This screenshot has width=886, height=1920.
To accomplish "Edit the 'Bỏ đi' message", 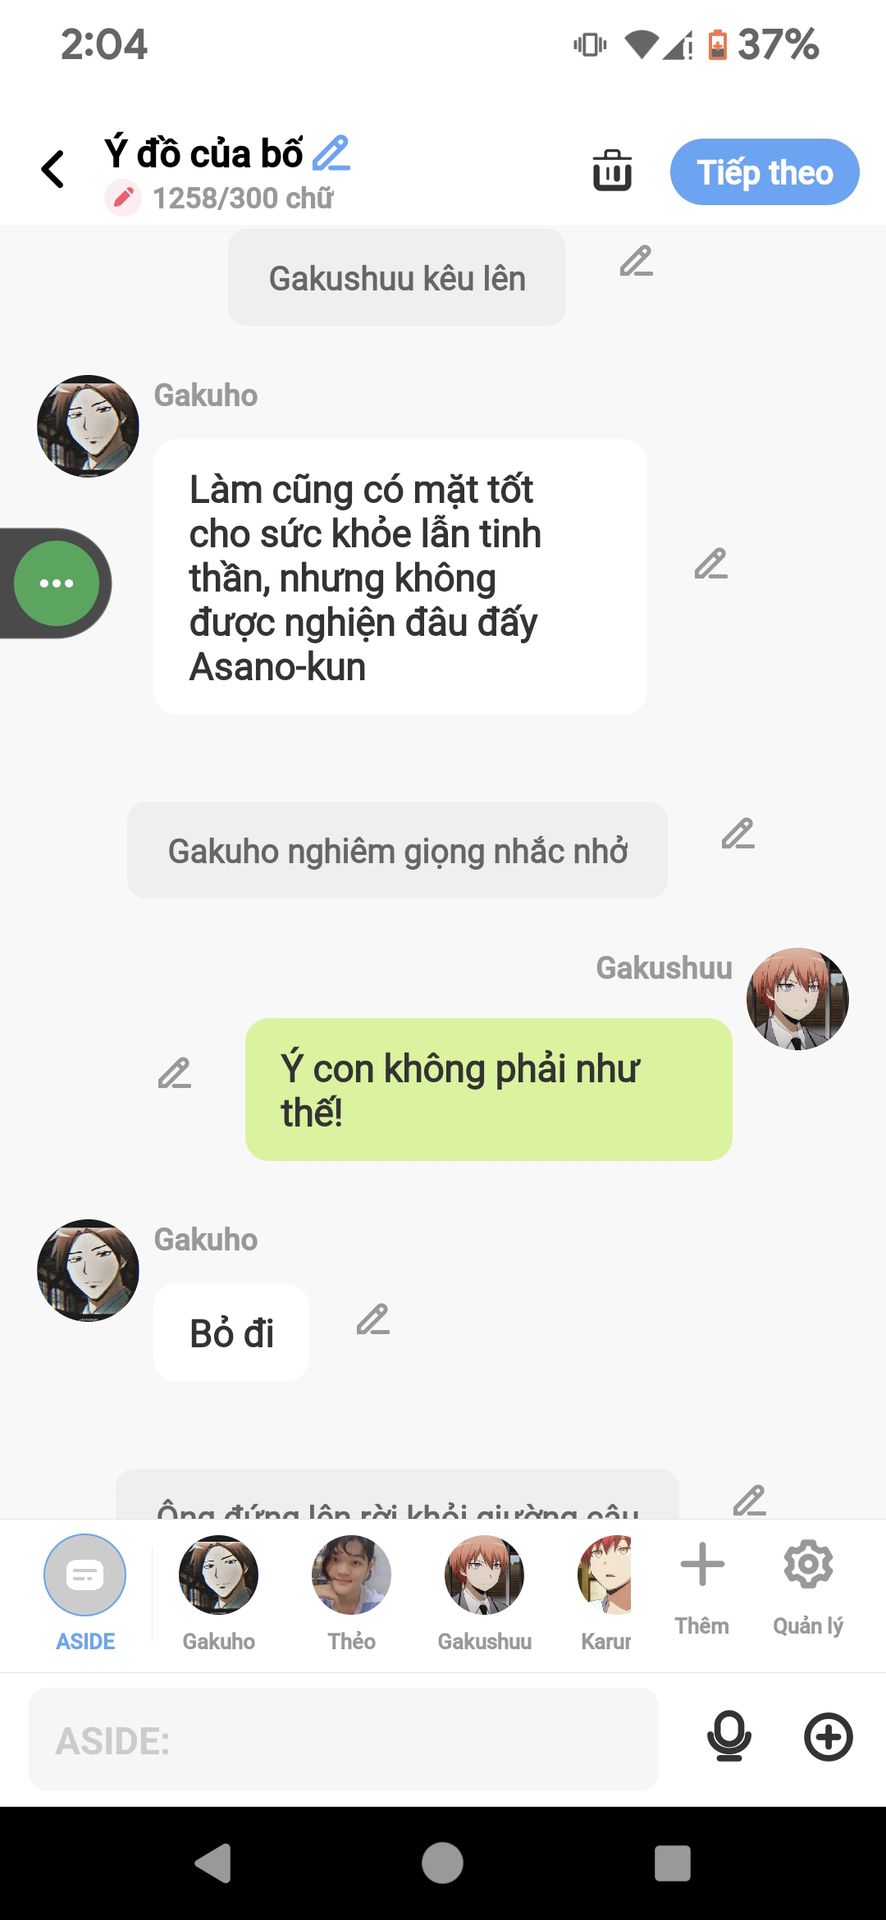I will tap(373, 1319).
